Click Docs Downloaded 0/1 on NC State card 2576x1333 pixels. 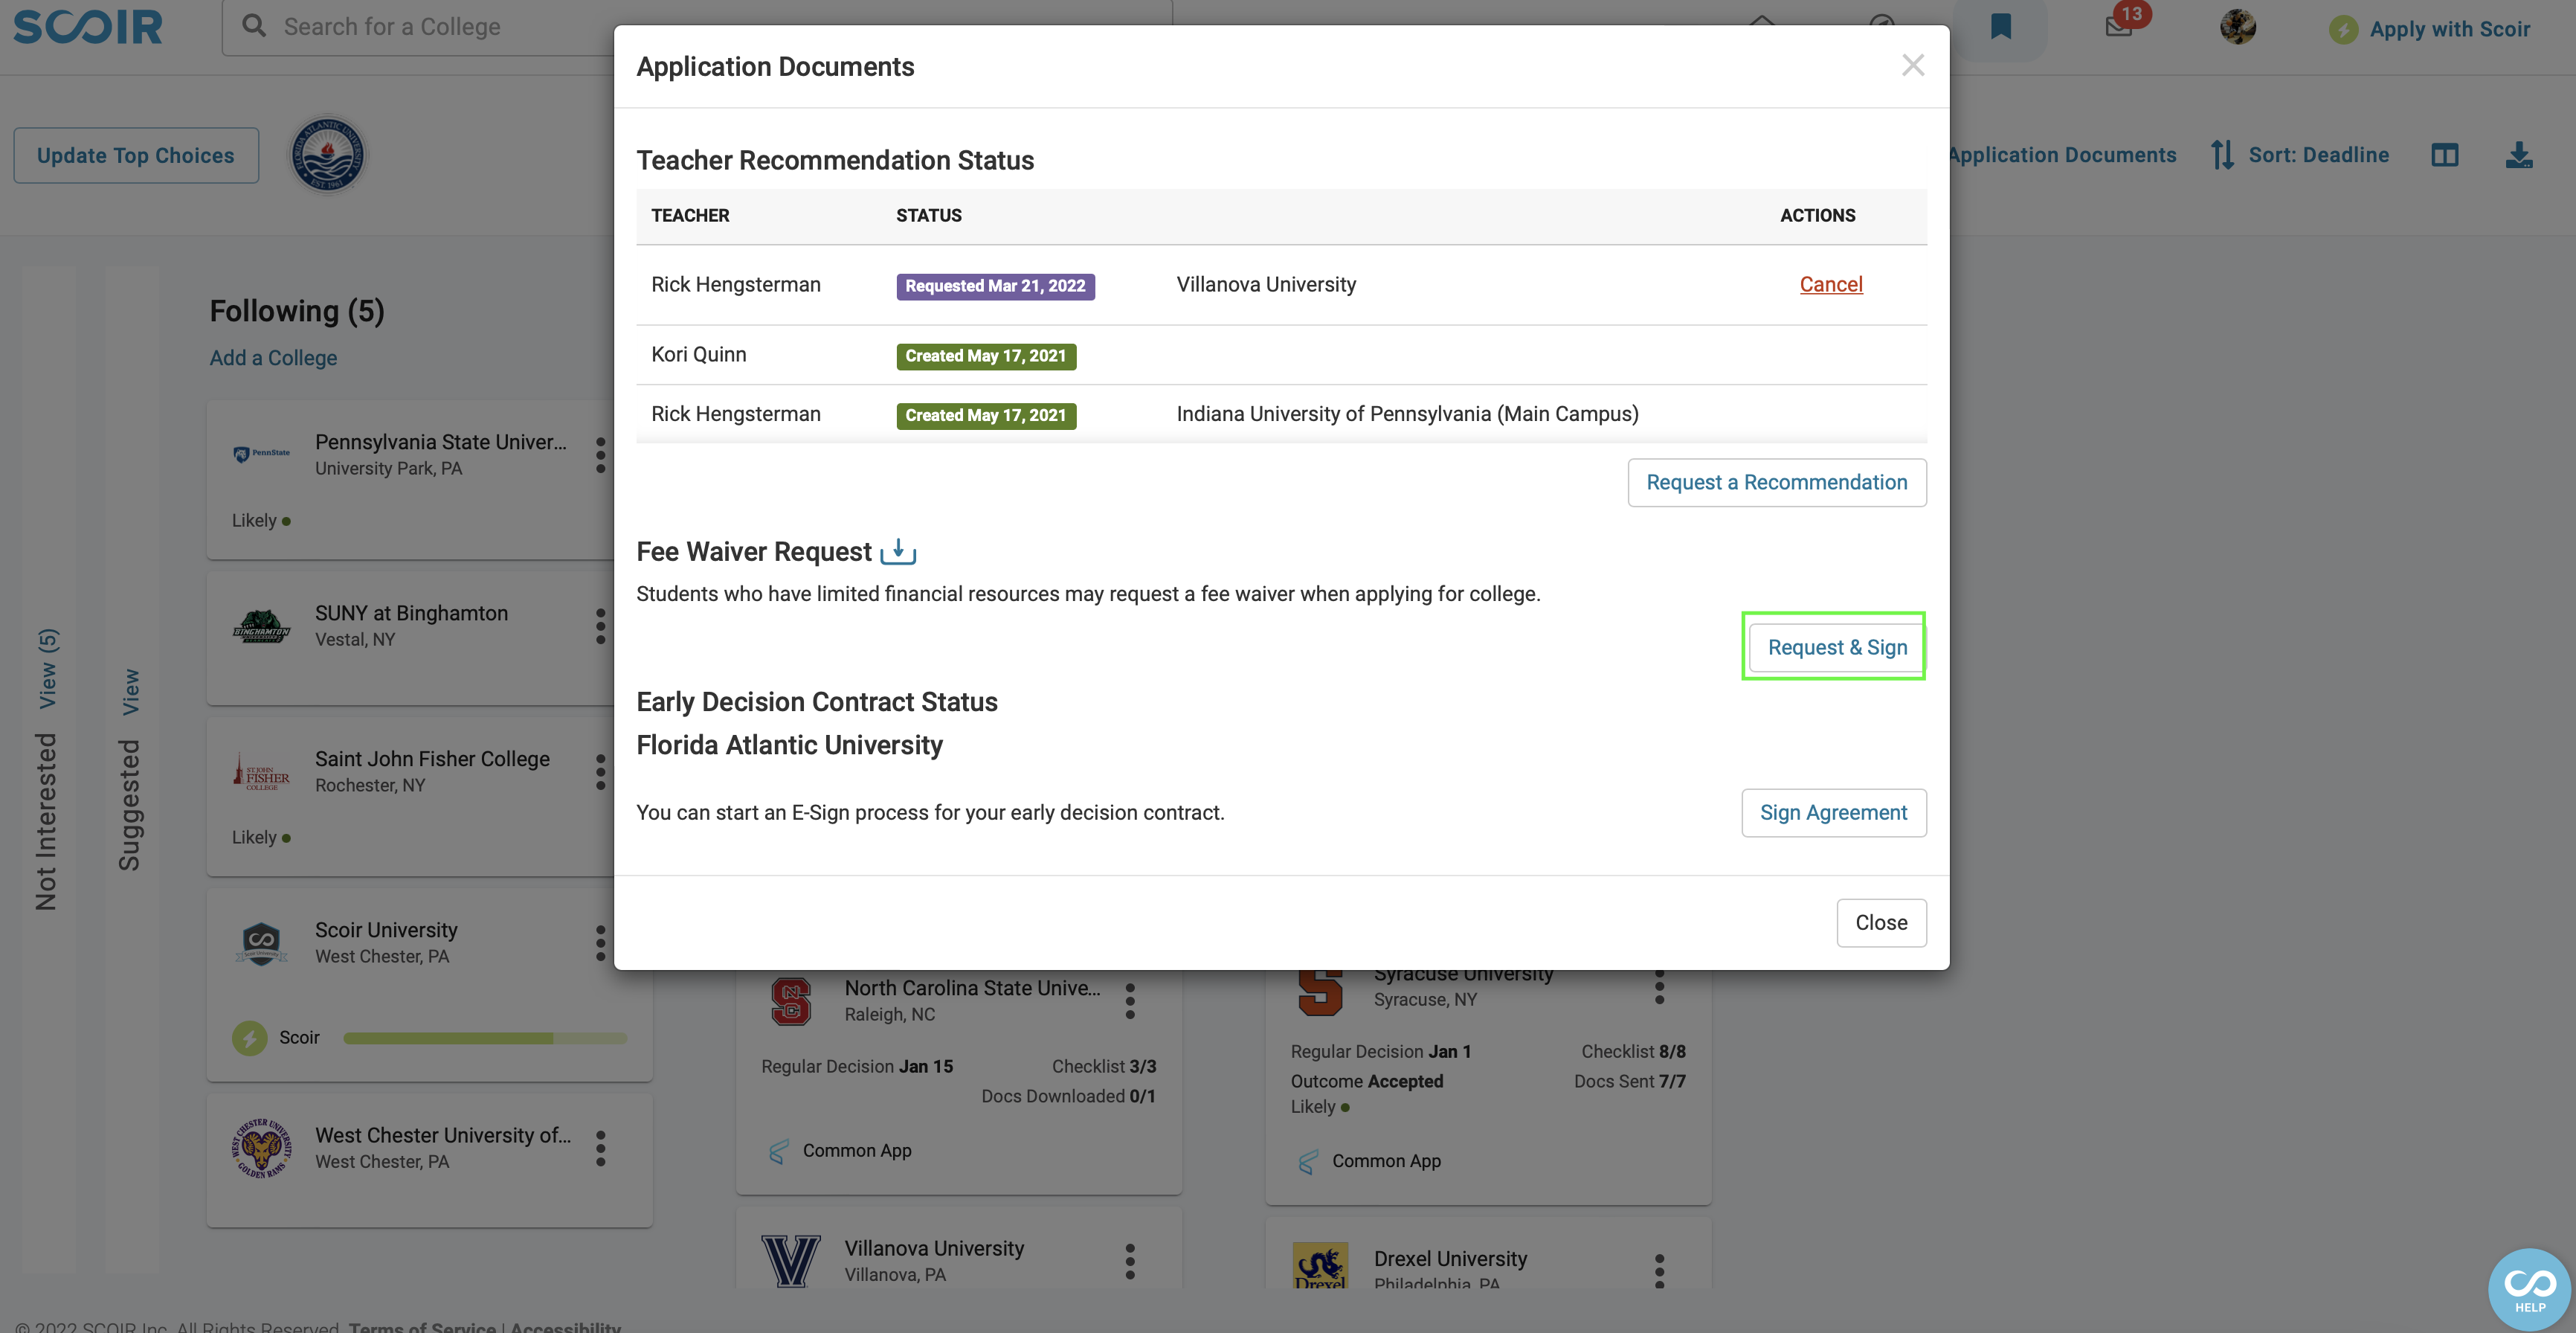click(1068, 1097)
